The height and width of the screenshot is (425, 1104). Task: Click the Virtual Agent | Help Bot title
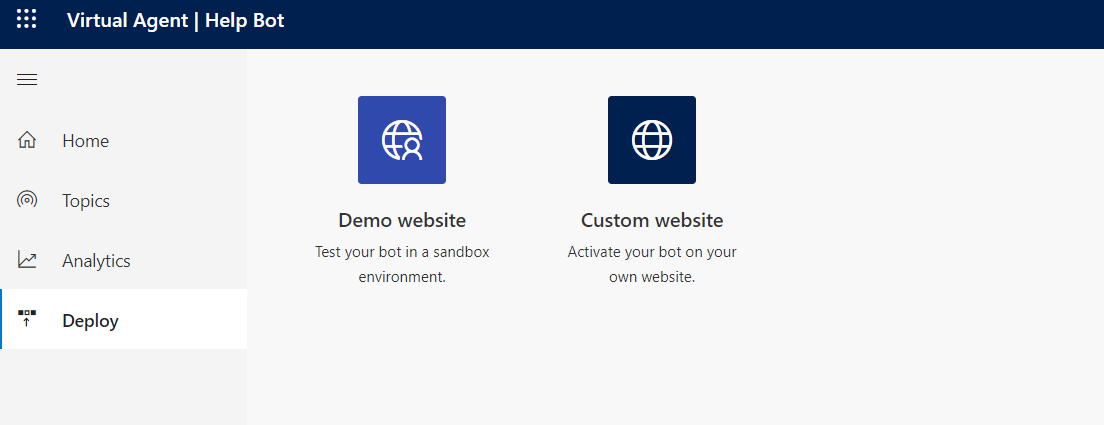click(x=176, y=20)
